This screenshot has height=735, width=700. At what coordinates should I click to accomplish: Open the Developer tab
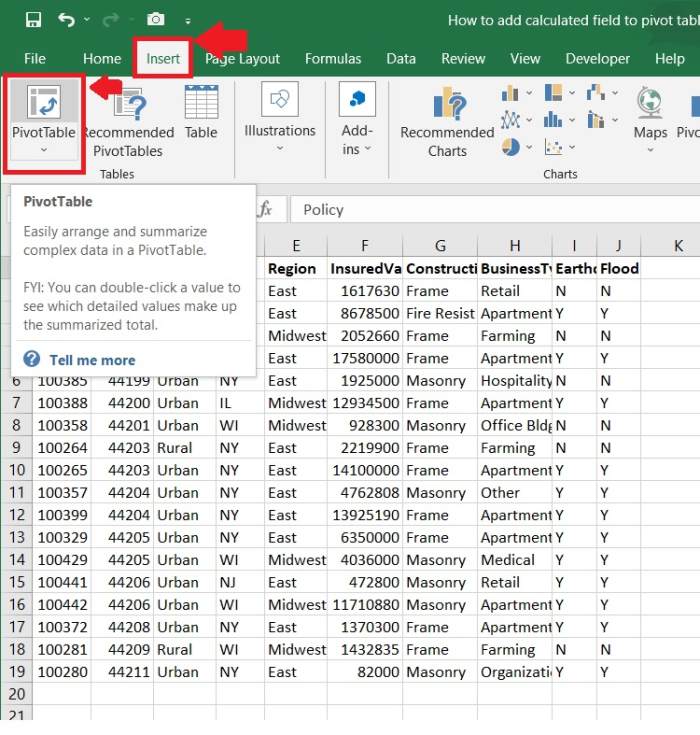point(598,59)
